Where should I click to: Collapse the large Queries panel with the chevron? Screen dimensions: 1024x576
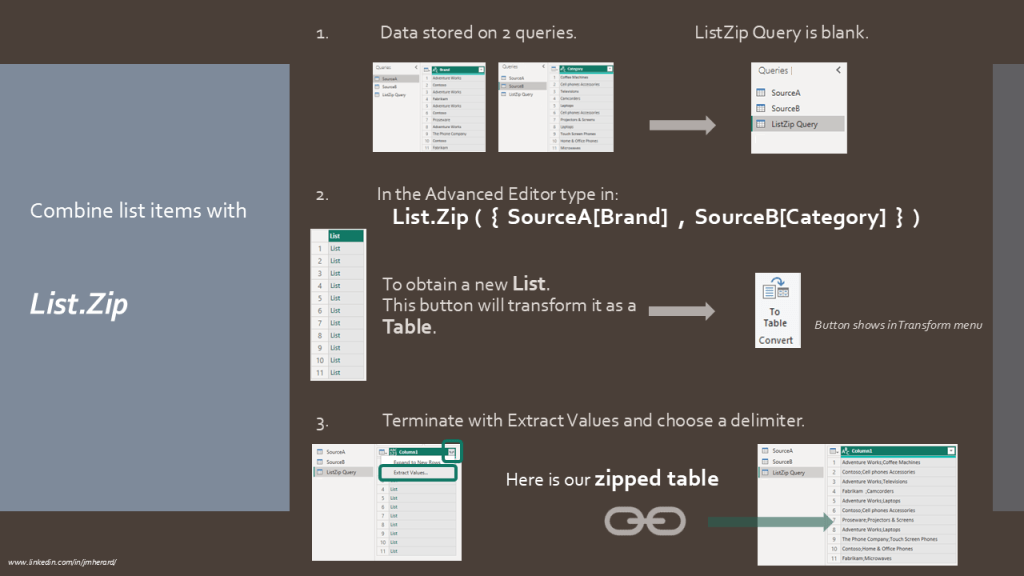[838, 71]
